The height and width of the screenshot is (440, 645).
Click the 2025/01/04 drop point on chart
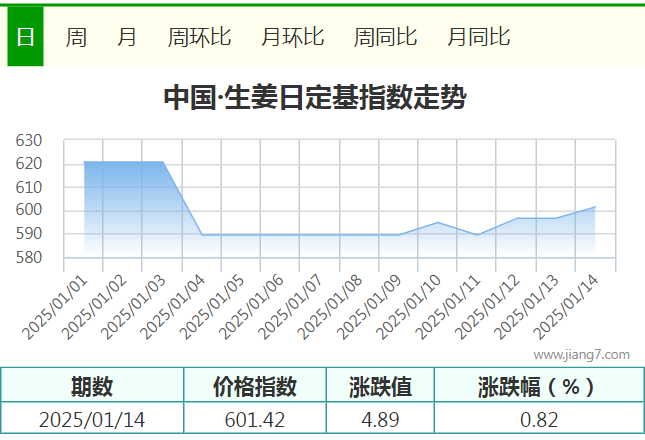[202, 235]
